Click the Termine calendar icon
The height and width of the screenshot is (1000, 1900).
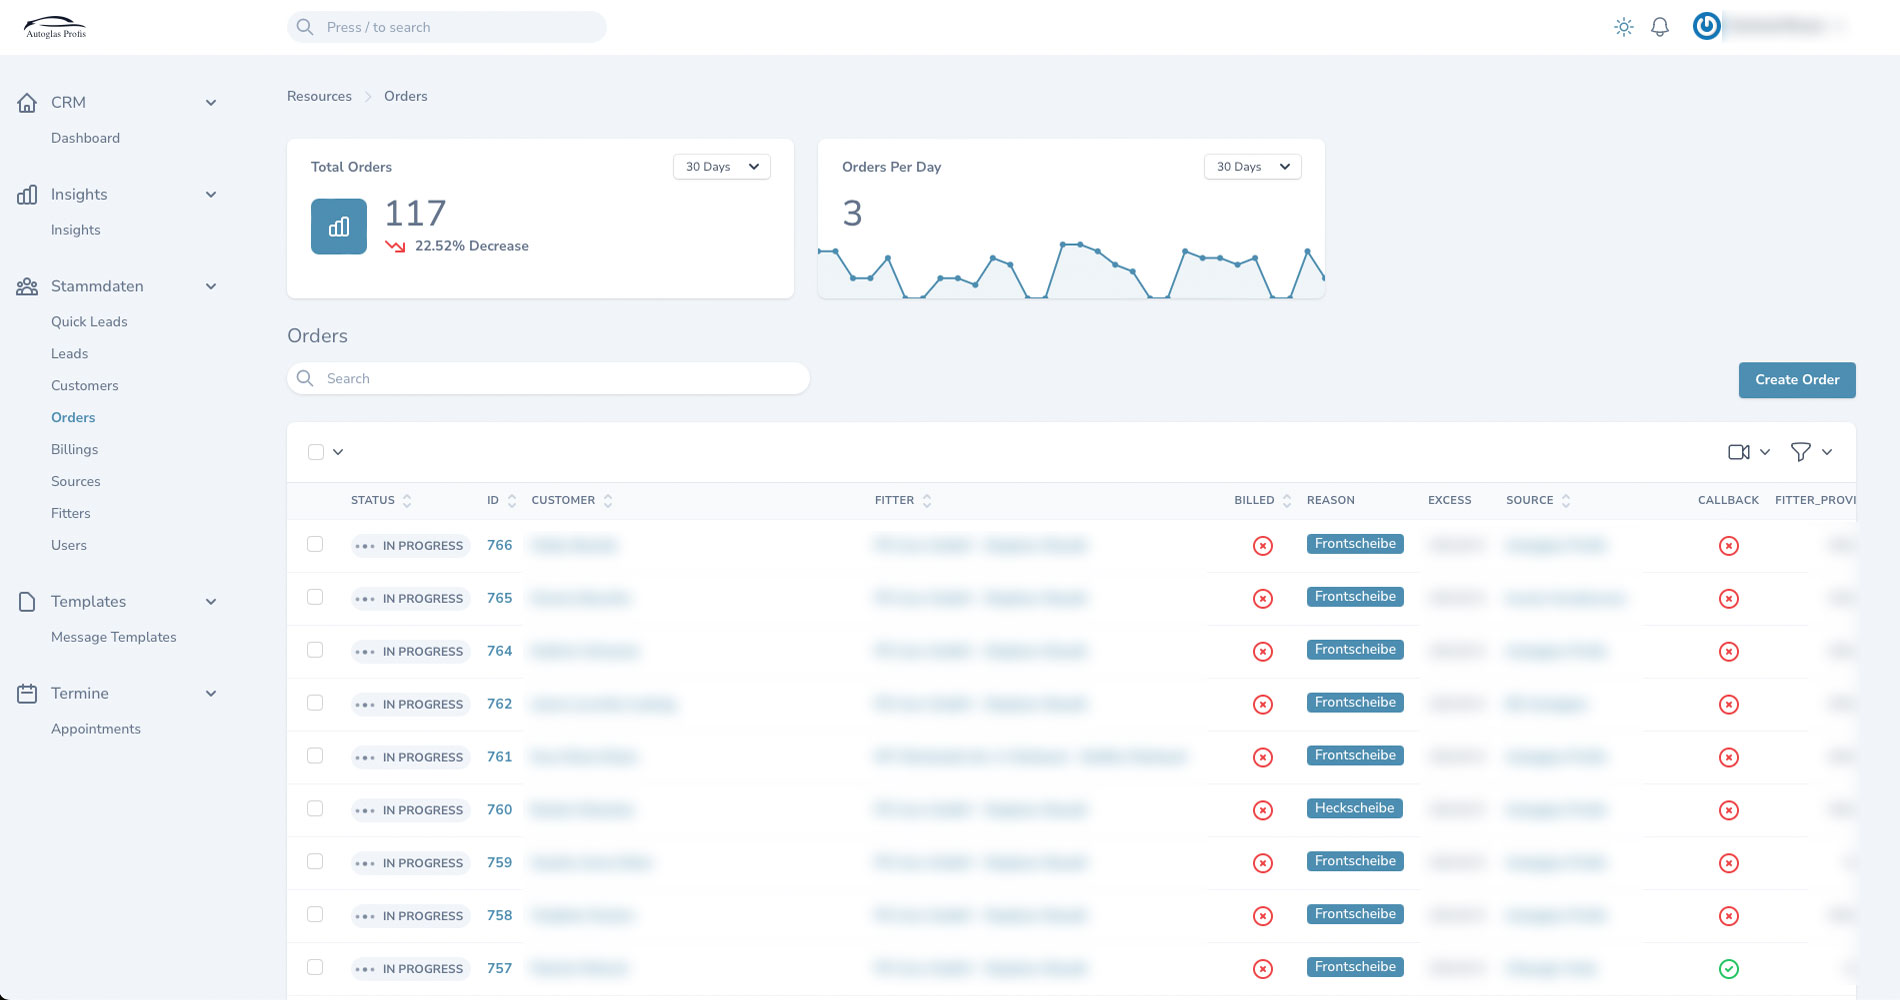28,694
